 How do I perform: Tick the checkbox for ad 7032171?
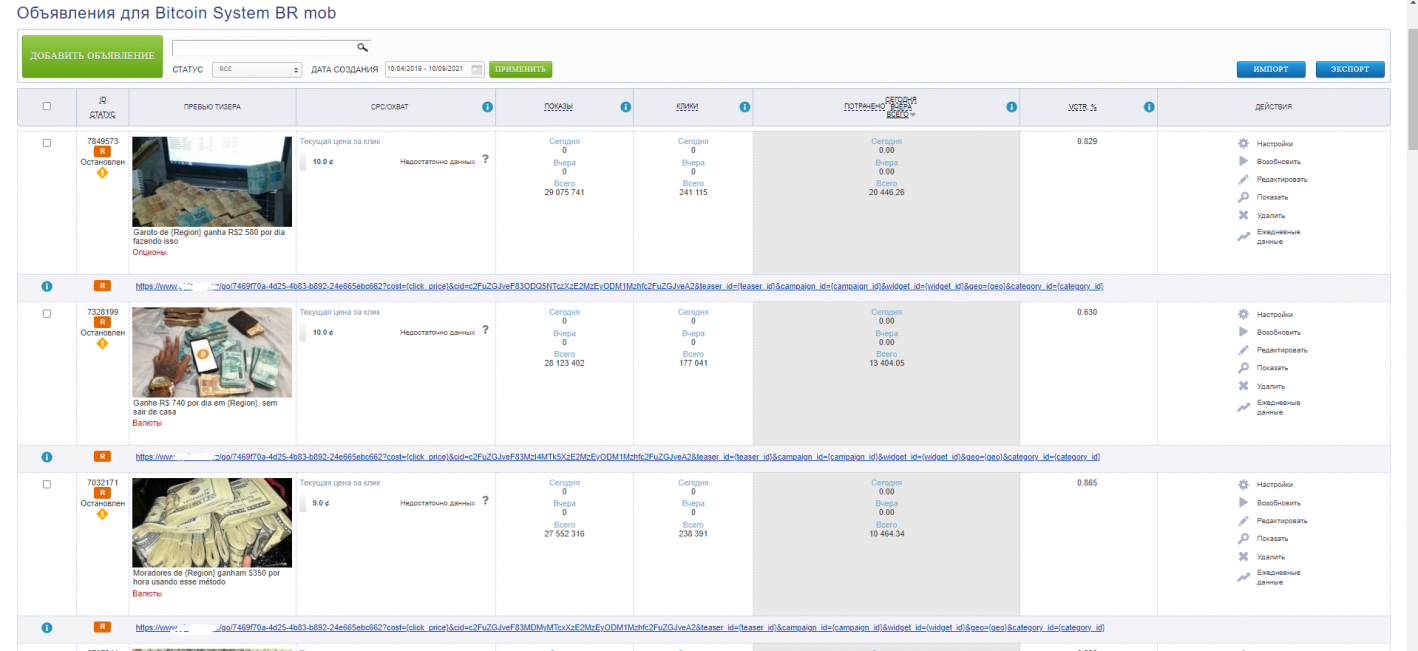(x=47, y=484)
